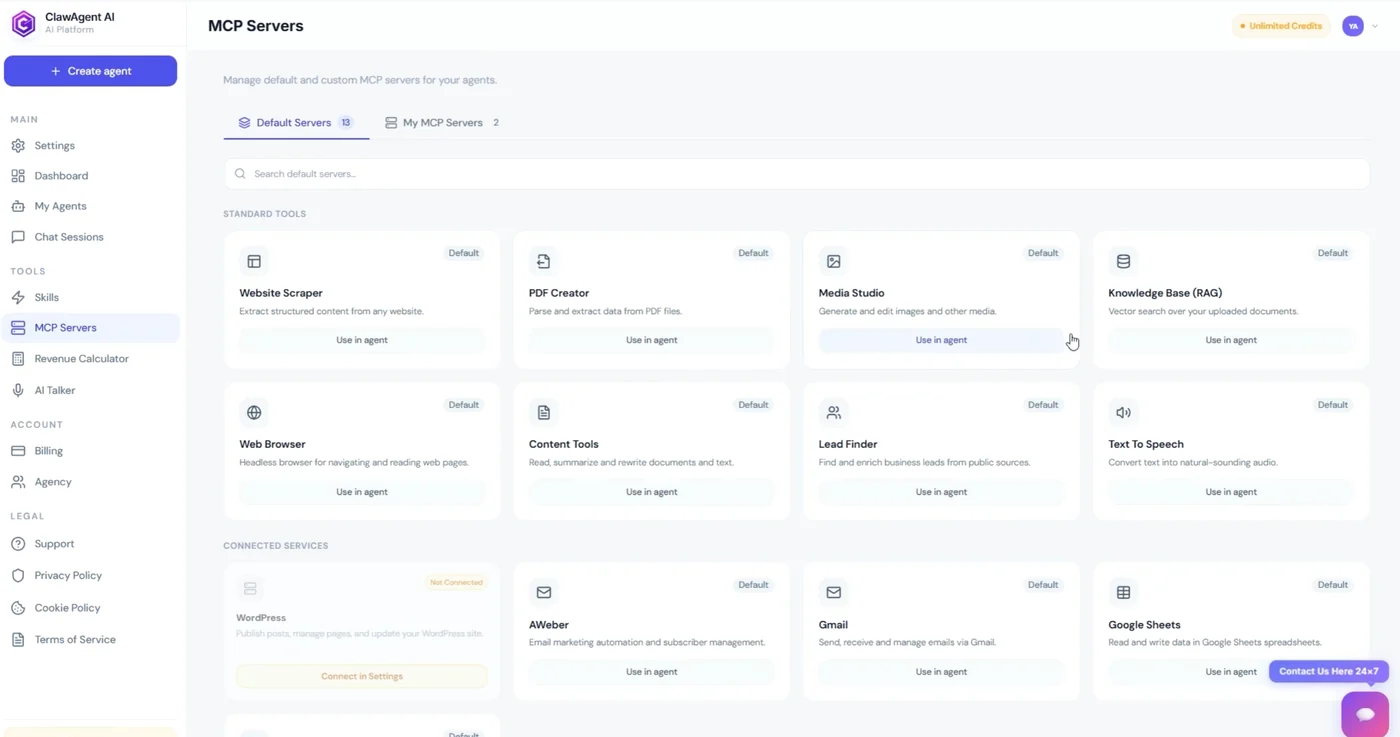Click the Standard Tools section heading
This screenshot has height=737, width=1400.
265,214
